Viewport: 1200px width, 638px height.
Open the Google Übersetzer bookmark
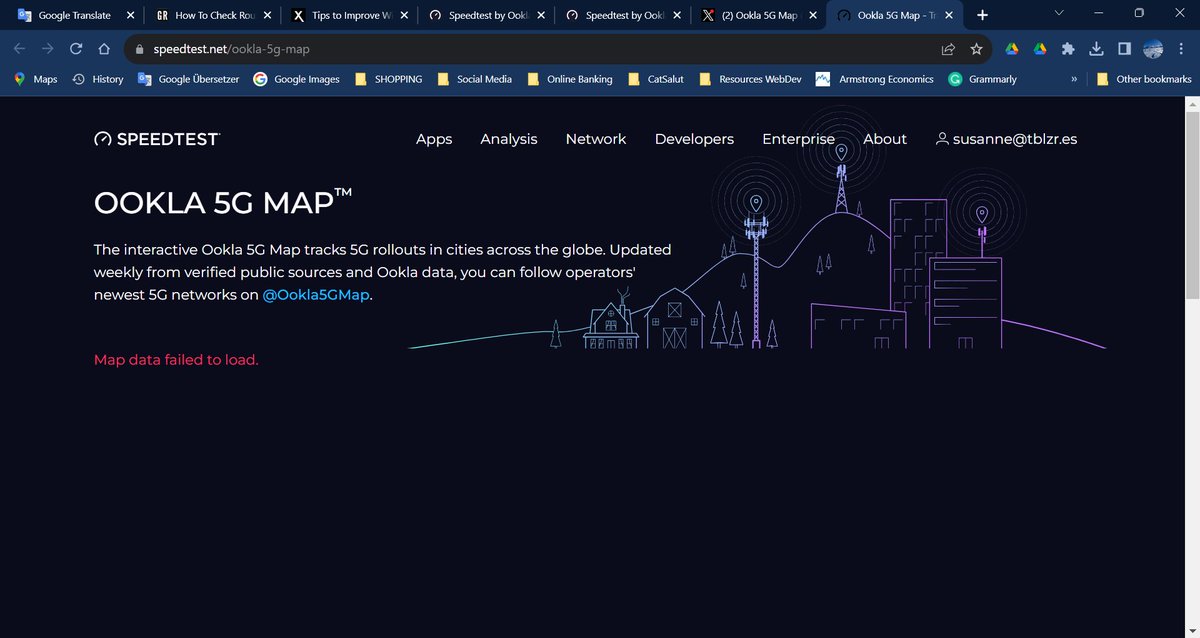tap(189, 79)
